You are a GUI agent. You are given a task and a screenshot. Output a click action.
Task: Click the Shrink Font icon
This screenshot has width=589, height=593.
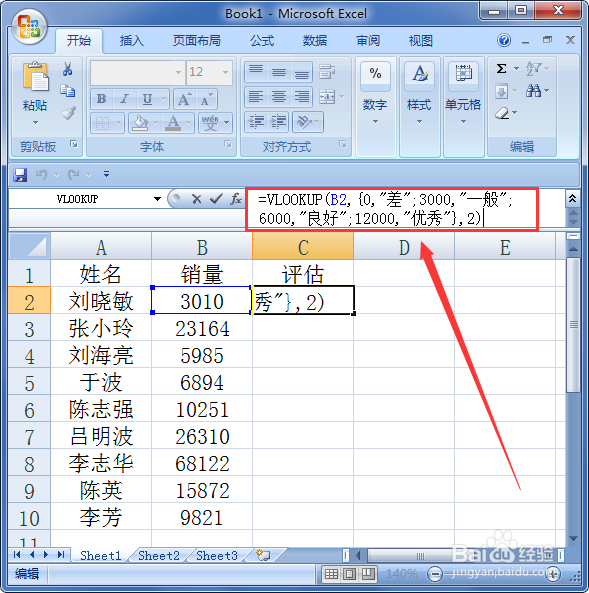pyautogui.click(x=206, y=99)
